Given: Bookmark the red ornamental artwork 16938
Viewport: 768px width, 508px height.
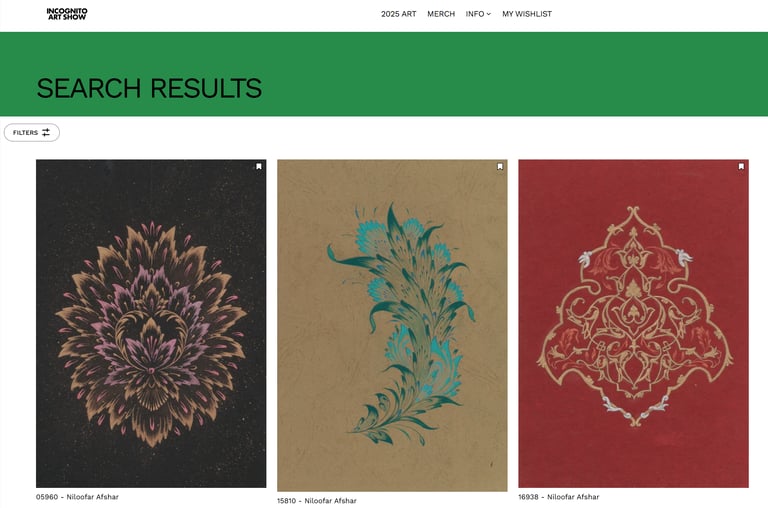Looking at the screenshot, I should click(741, 167).
